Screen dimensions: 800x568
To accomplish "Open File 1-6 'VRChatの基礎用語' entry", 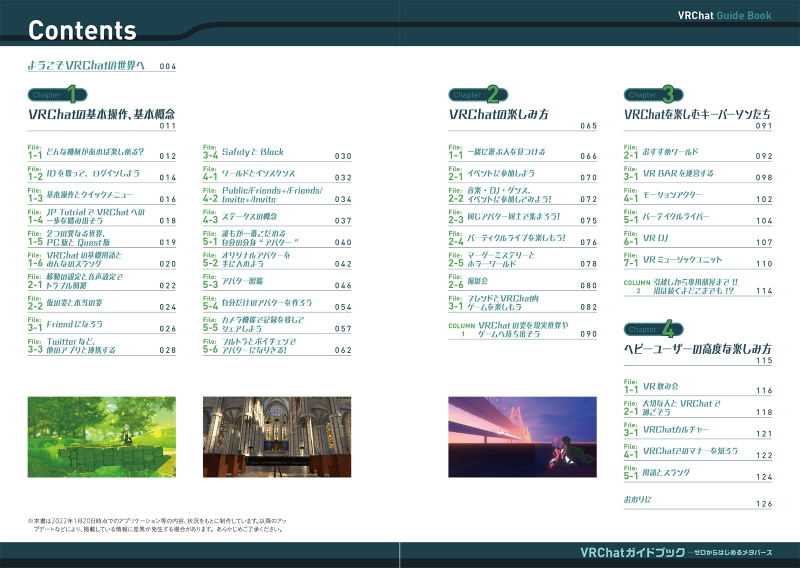I will [x=102, y=259].
